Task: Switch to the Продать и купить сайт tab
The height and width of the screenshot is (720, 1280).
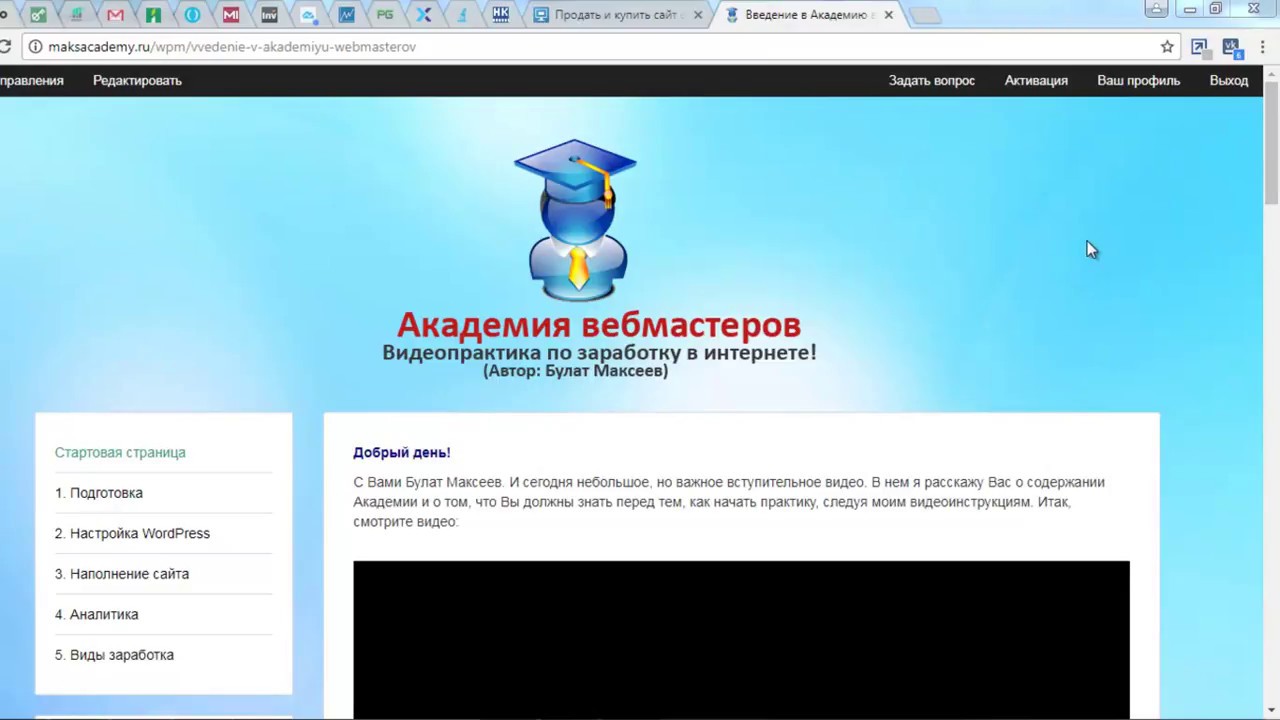Action: coord(617,15)
